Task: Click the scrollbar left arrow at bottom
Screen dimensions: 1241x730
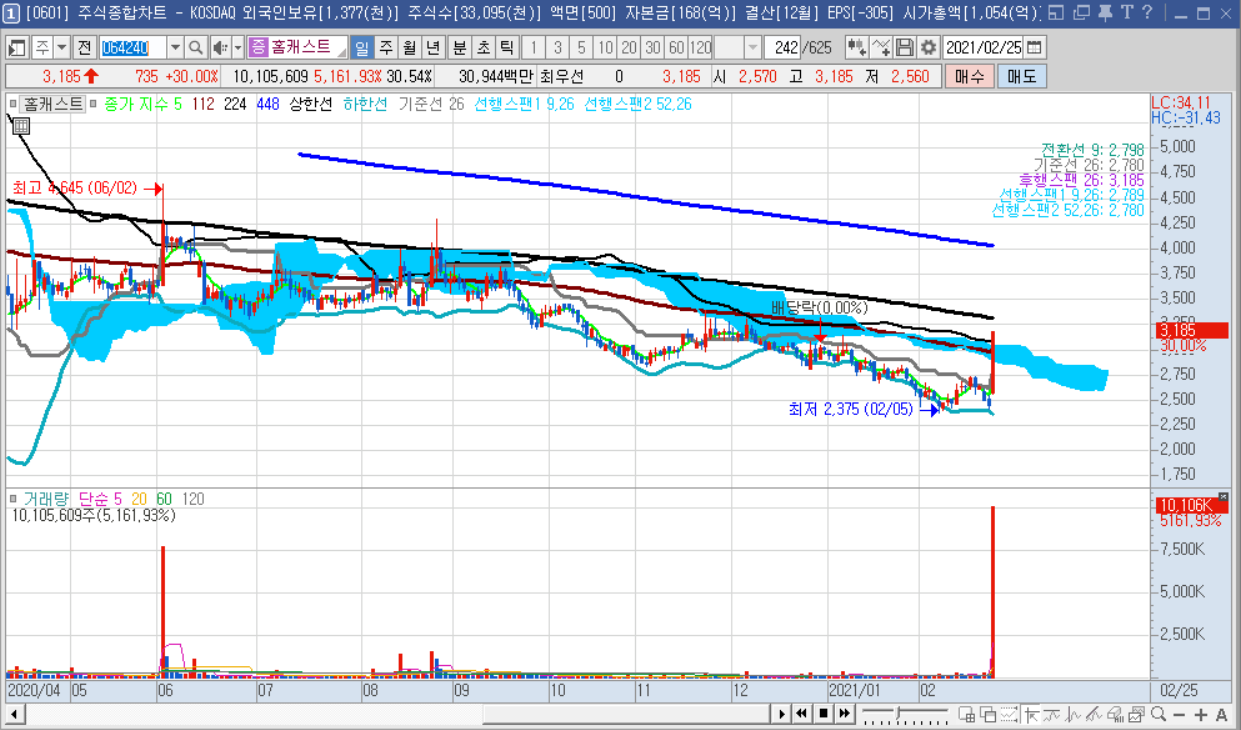Action: 15,714
